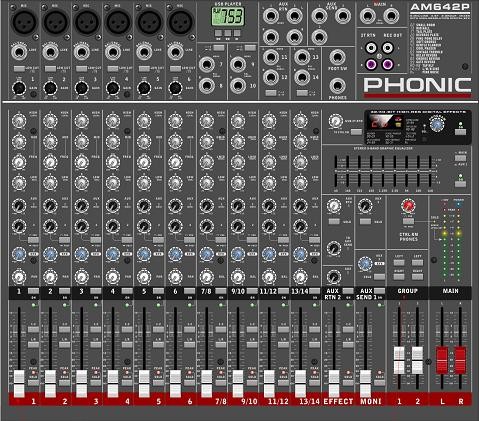Select channel 6 blue EFX knob

click(175, 254)
